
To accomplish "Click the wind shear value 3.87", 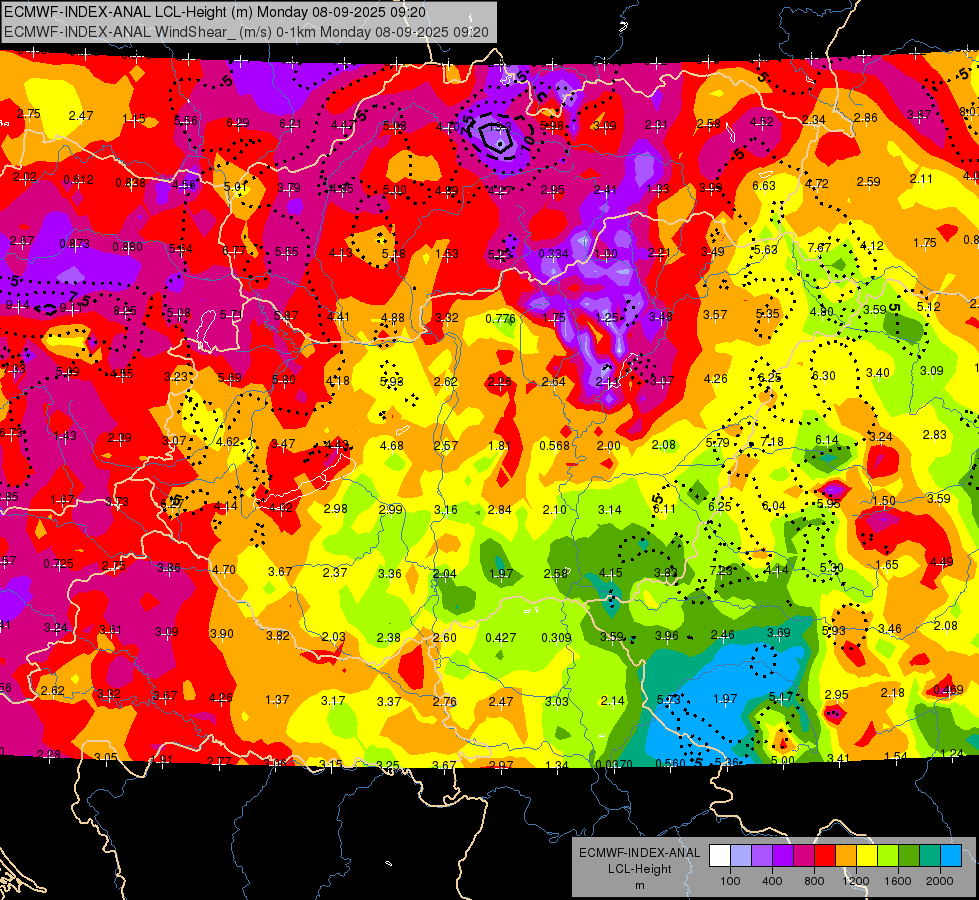I will point(919,114).
